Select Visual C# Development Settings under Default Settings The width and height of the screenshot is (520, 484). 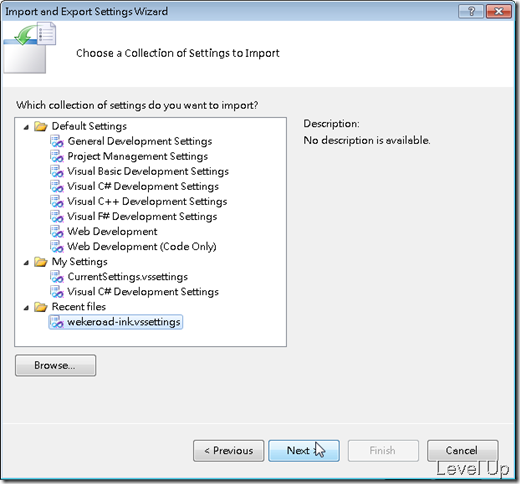[x=143, y=186]
